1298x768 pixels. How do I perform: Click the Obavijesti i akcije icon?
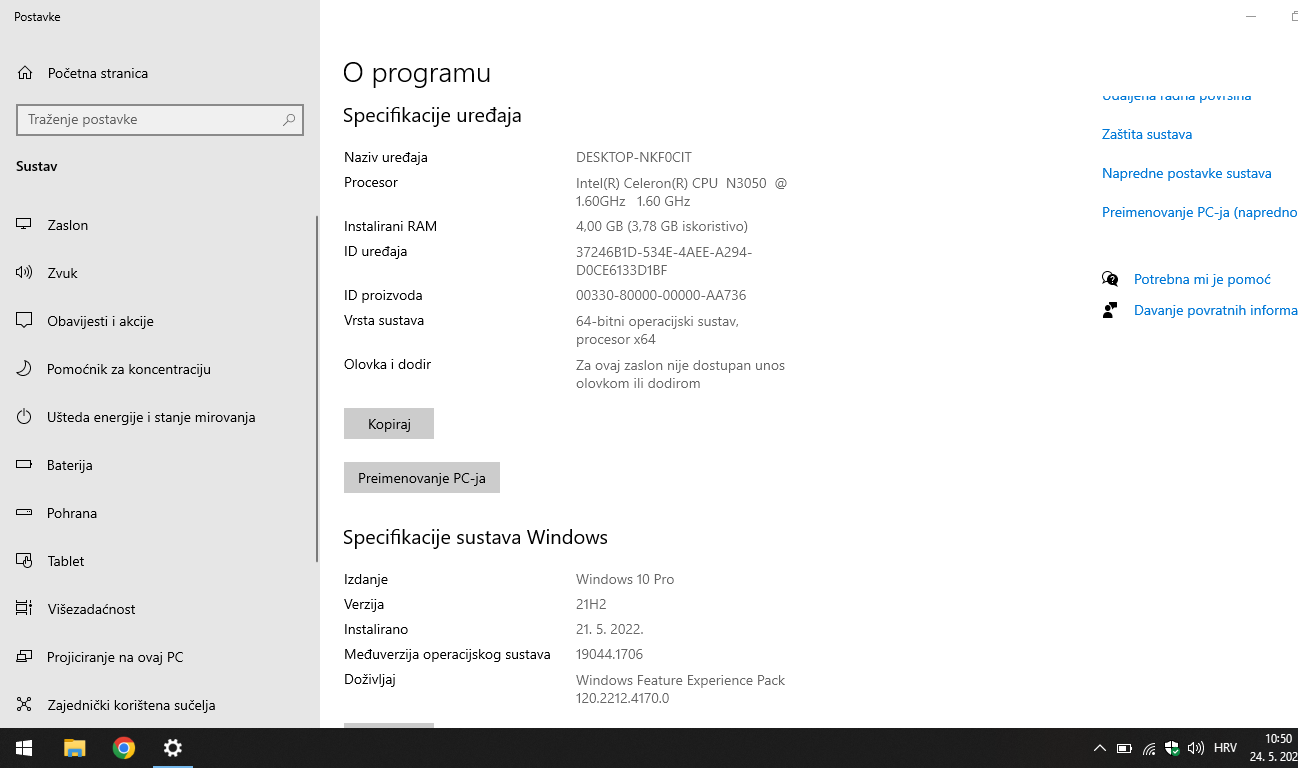(x=25, y=321)
